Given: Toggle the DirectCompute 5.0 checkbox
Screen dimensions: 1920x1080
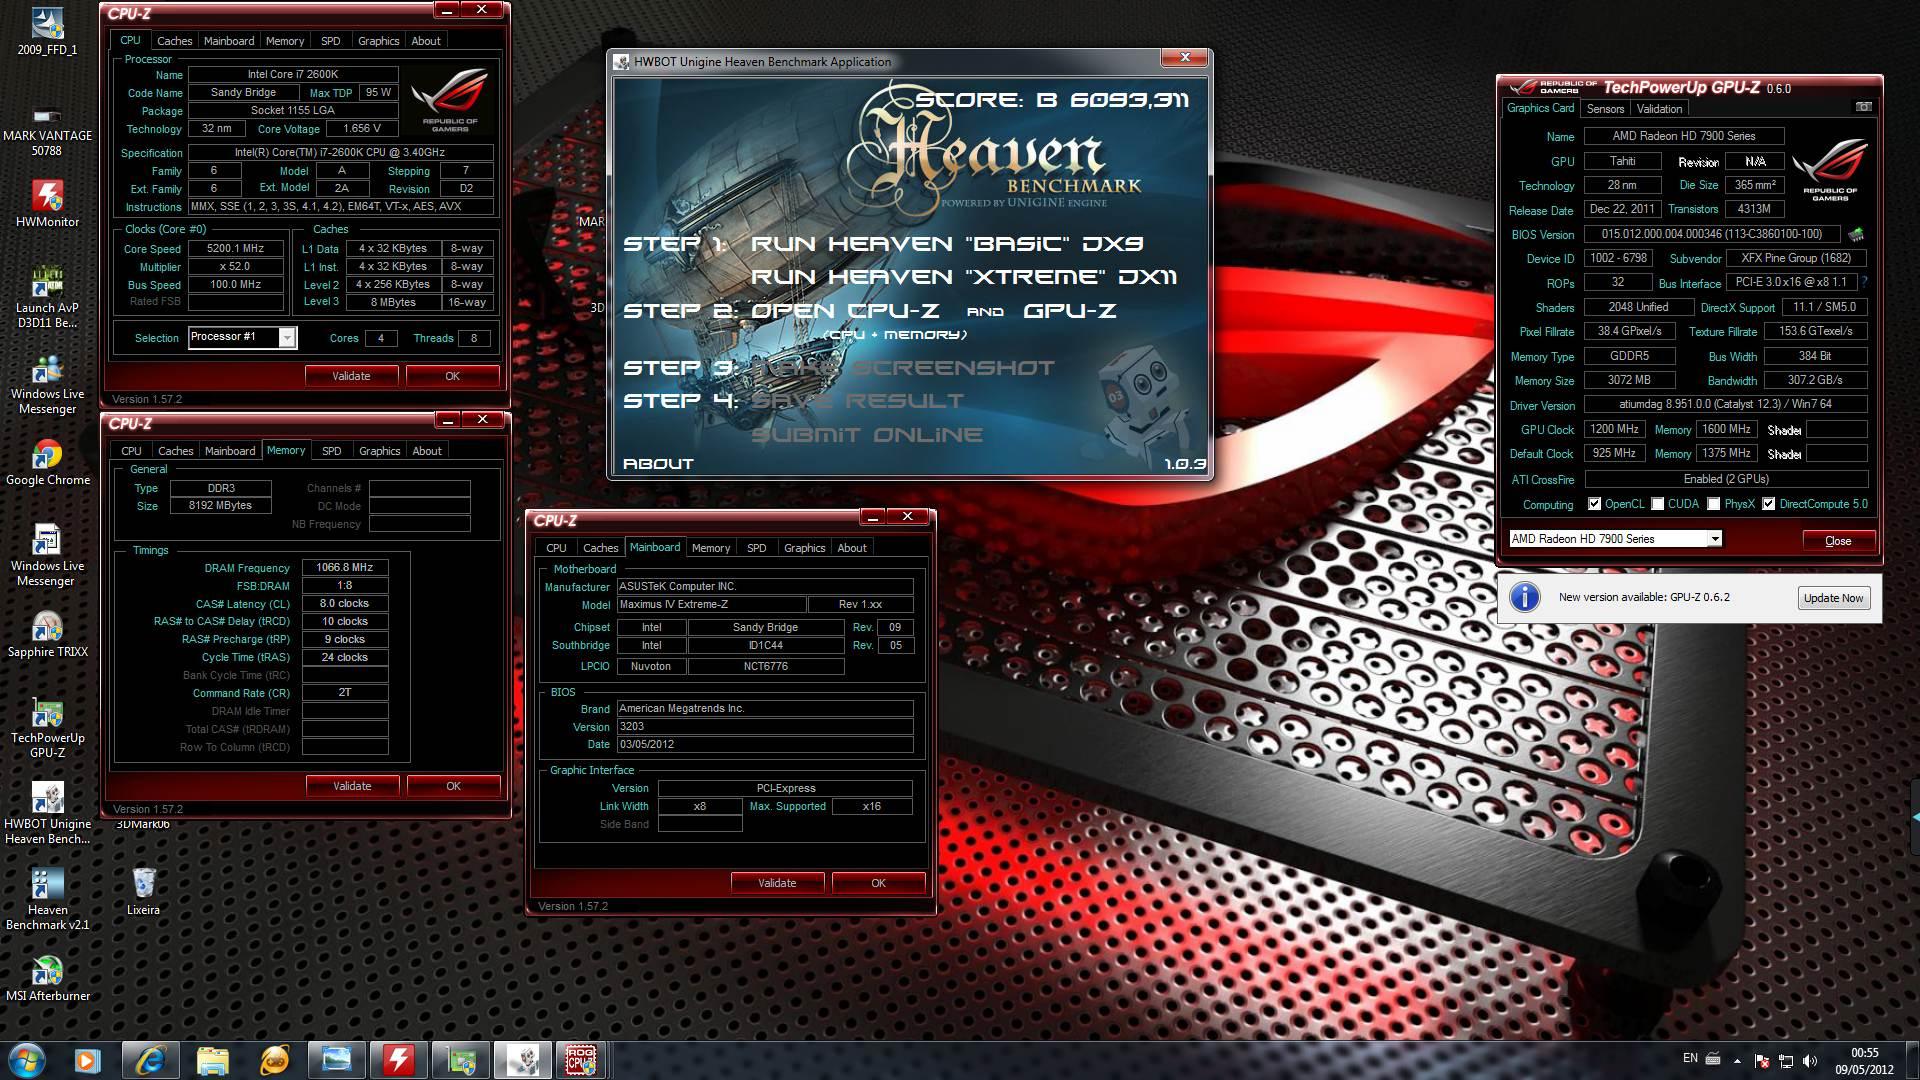Looking at the screenshot, I should tap(1768, 504).
